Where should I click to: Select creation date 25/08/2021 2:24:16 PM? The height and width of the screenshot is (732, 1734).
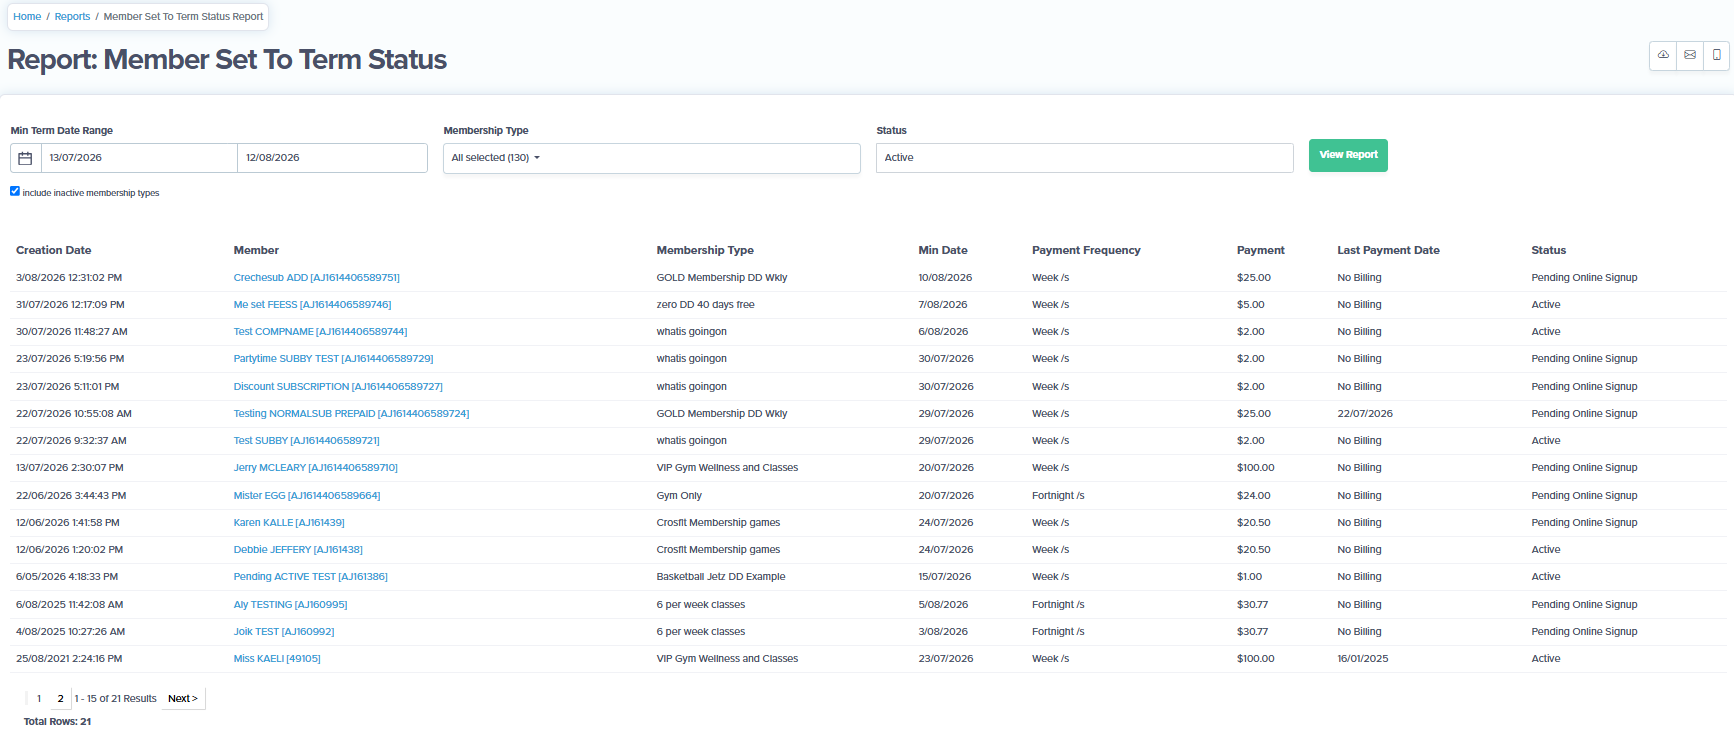[x=69, y=659]
